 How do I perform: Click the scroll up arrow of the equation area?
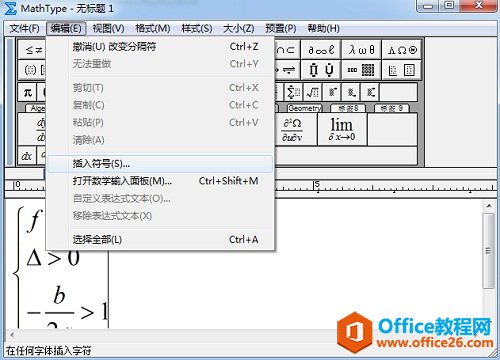point(489,206)
